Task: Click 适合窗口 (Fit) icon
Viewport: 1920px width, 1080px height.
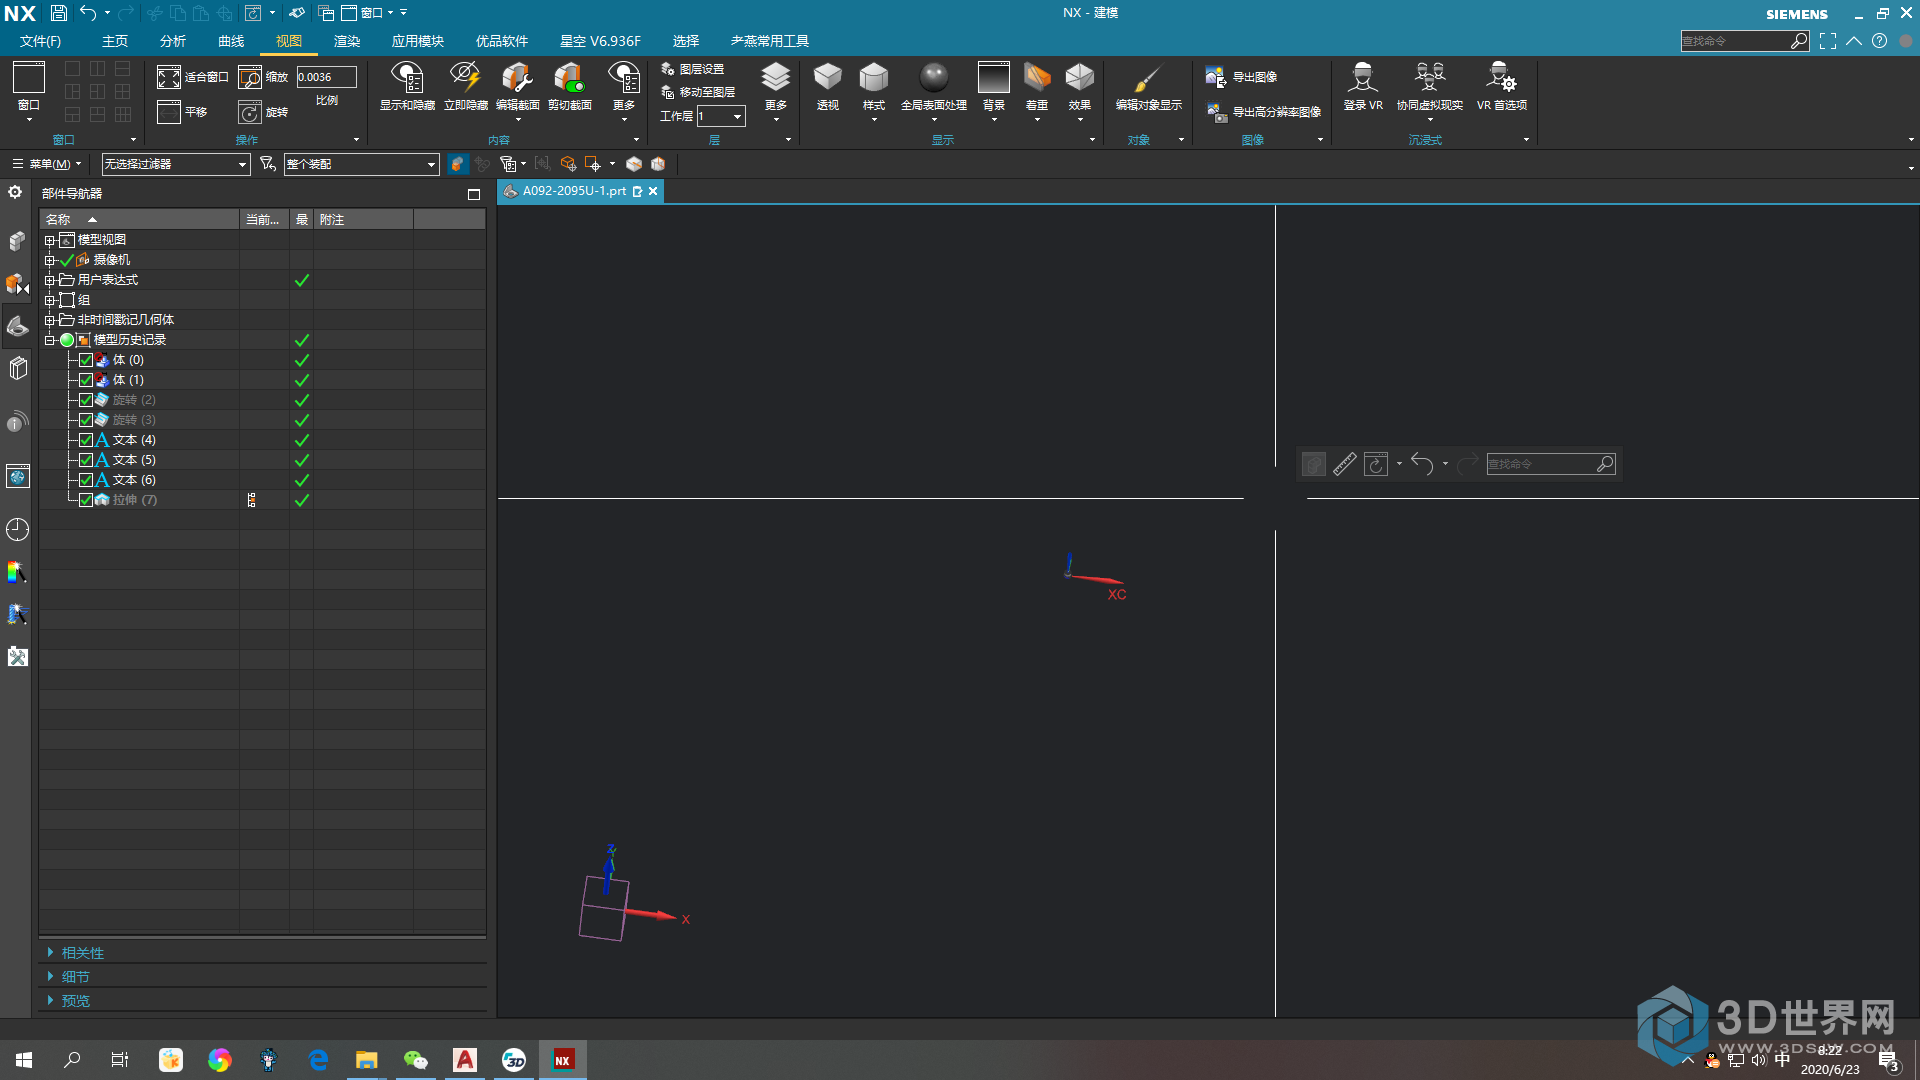Action: (169, 77)
